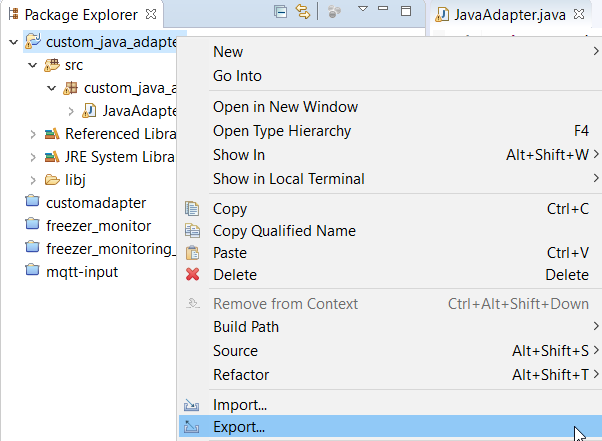
Task: Collapse All in Package Explorer toolbar
Action: [281, 12]
